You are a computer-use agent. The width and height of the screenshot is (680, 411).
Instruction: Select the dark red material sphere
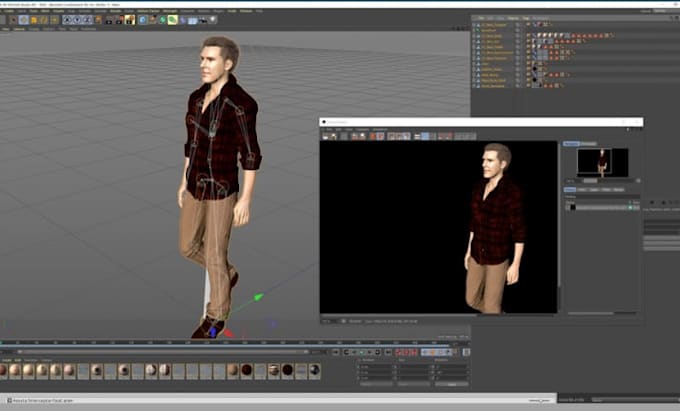[x=246, y=370]
